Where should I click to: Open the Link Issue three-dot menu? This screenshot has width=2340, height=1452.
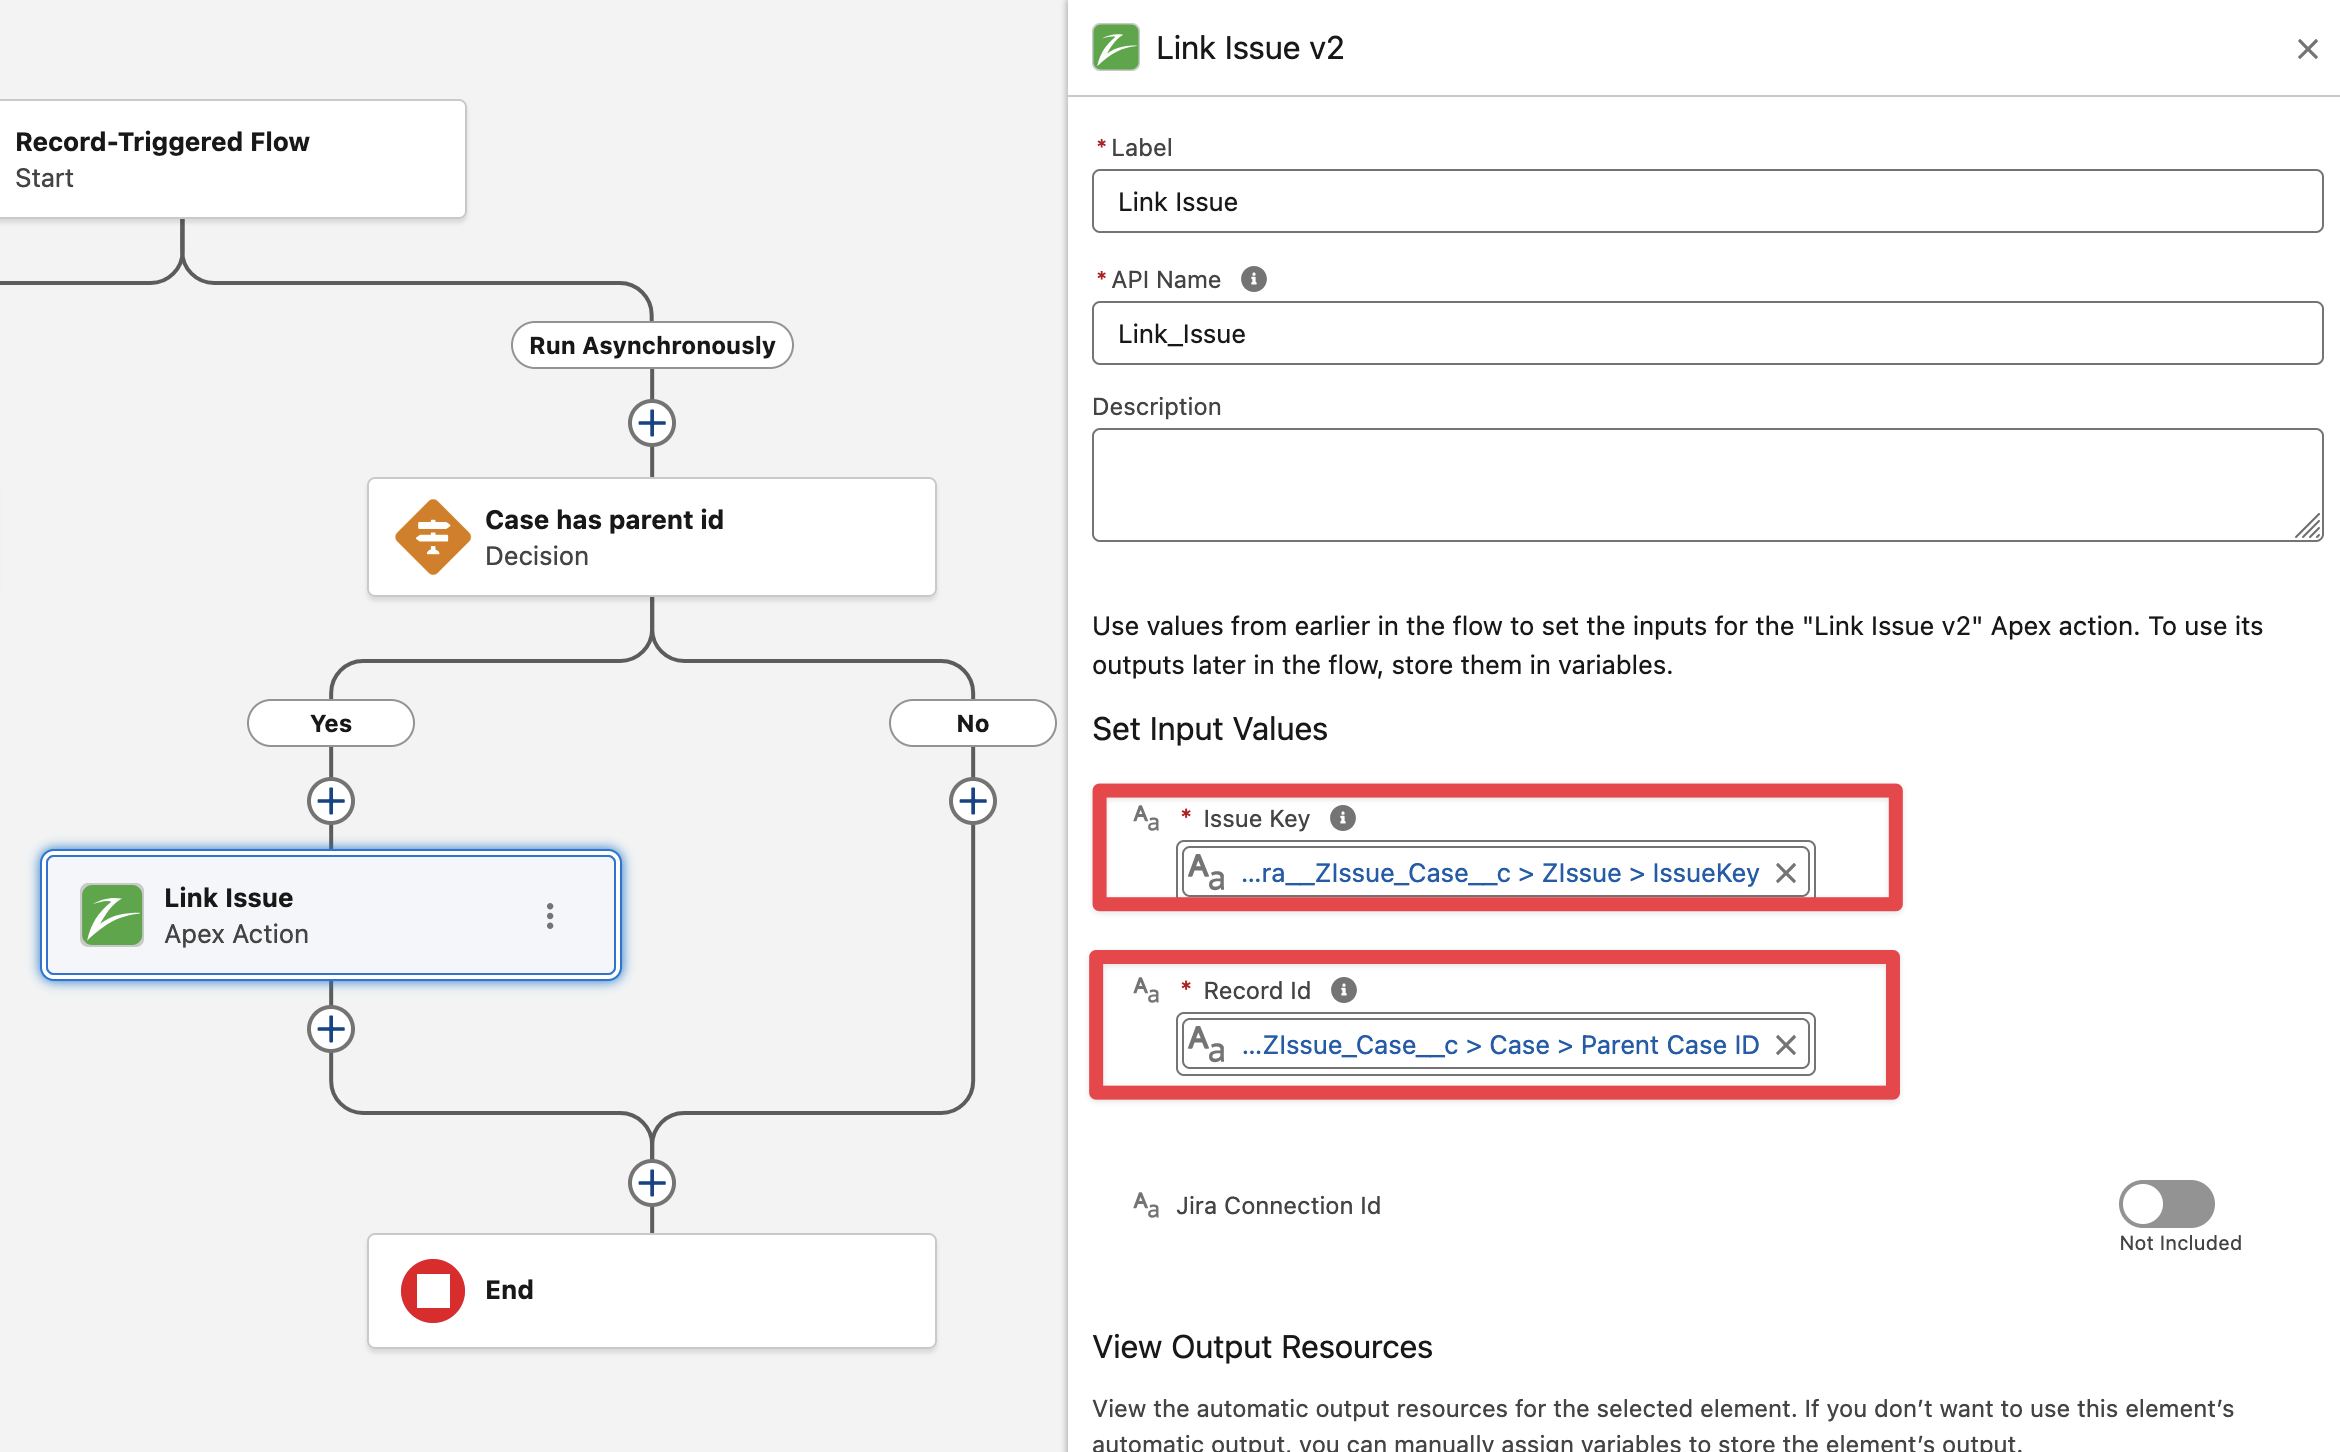pyautogui.click(x=550, y=916)
